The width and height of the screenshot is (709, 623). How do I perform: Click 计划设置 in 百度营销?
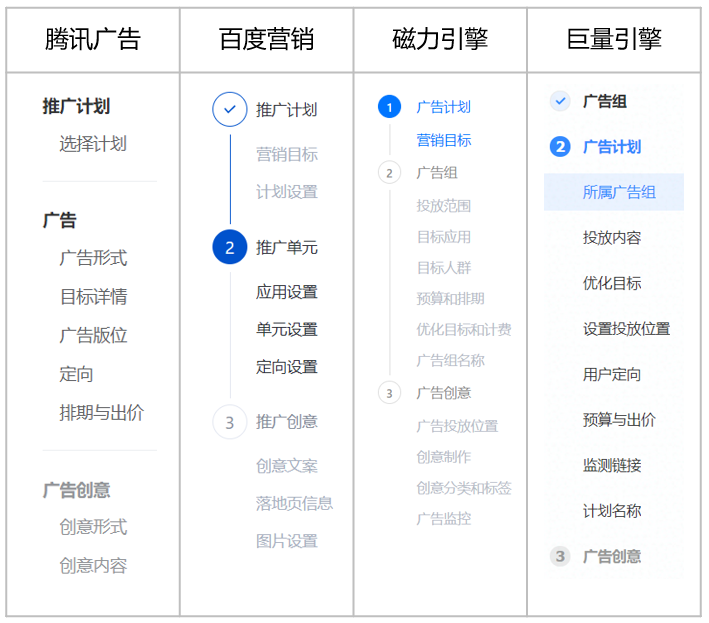point(287,192)
